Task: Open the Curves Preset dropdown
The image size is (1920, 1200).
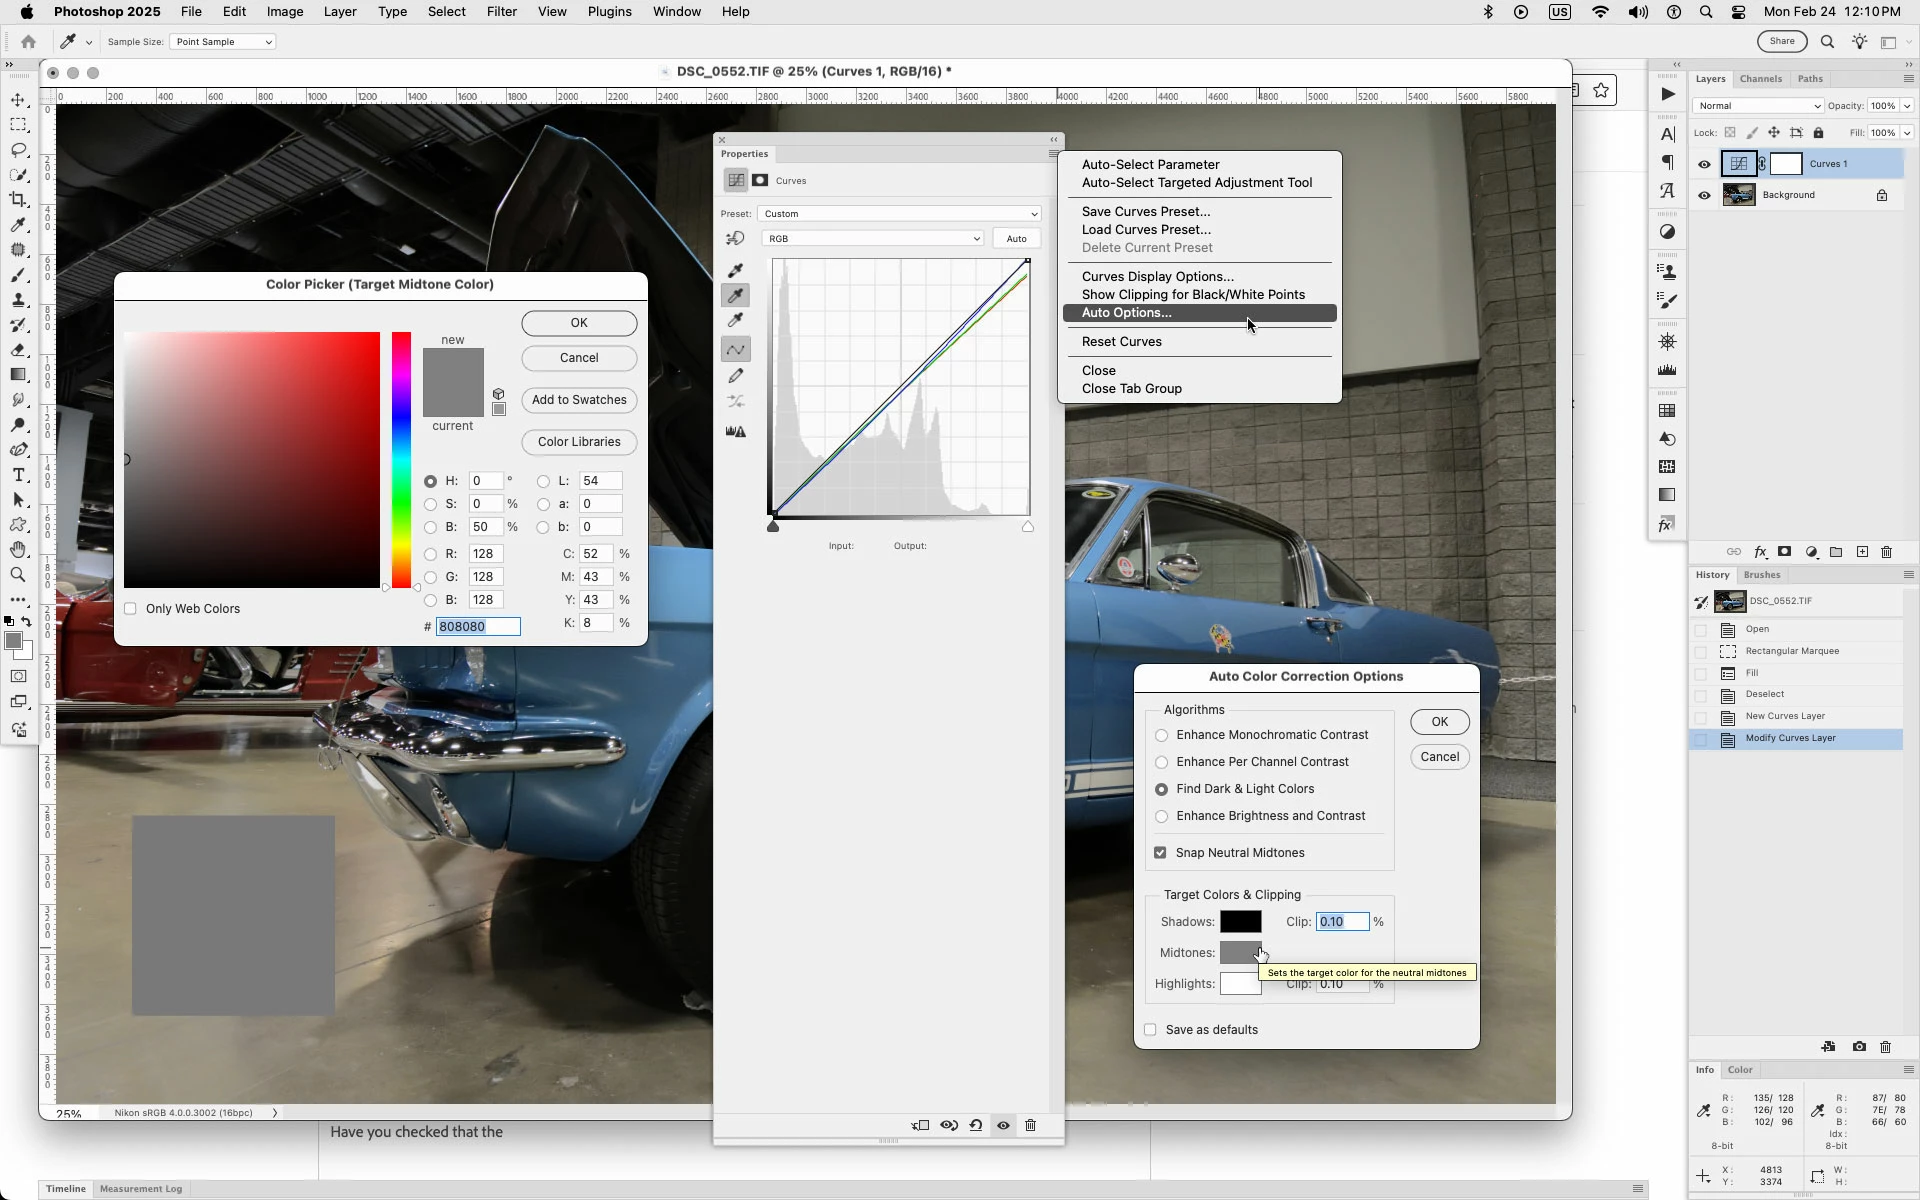Action: 899,214
